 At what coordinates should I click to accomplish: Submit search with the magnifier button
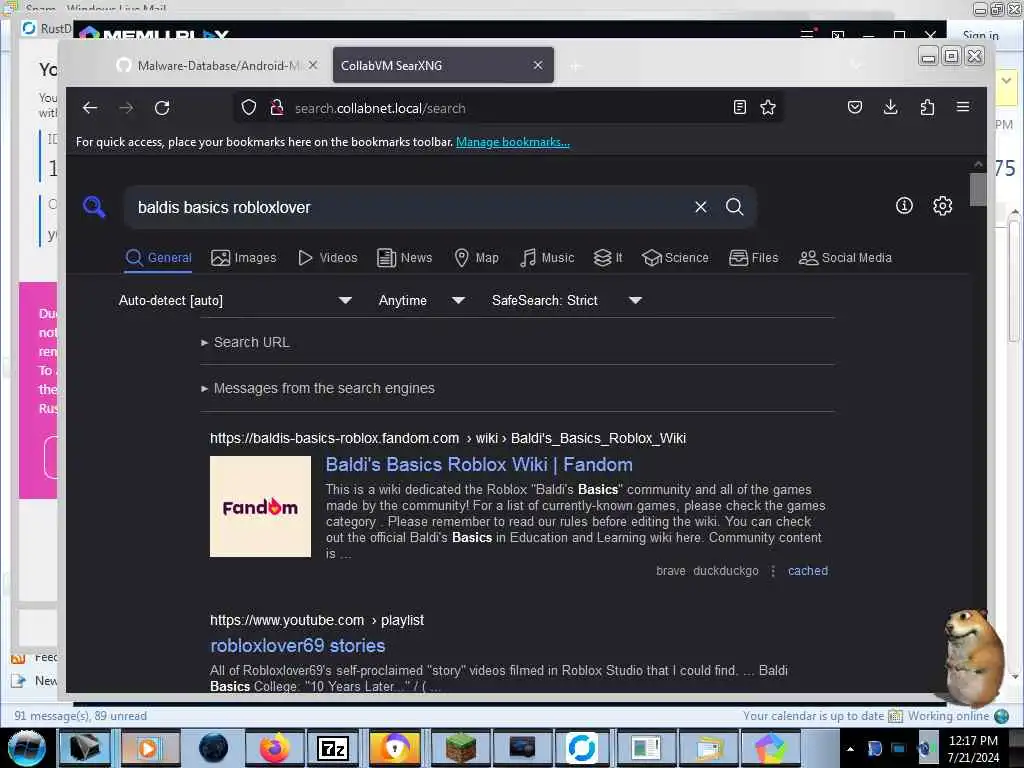point(735,207)
